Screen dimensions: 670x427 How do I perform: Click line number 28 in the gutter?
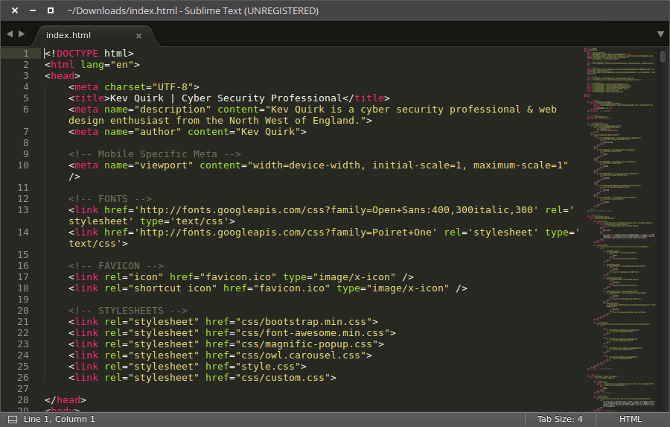23,400
